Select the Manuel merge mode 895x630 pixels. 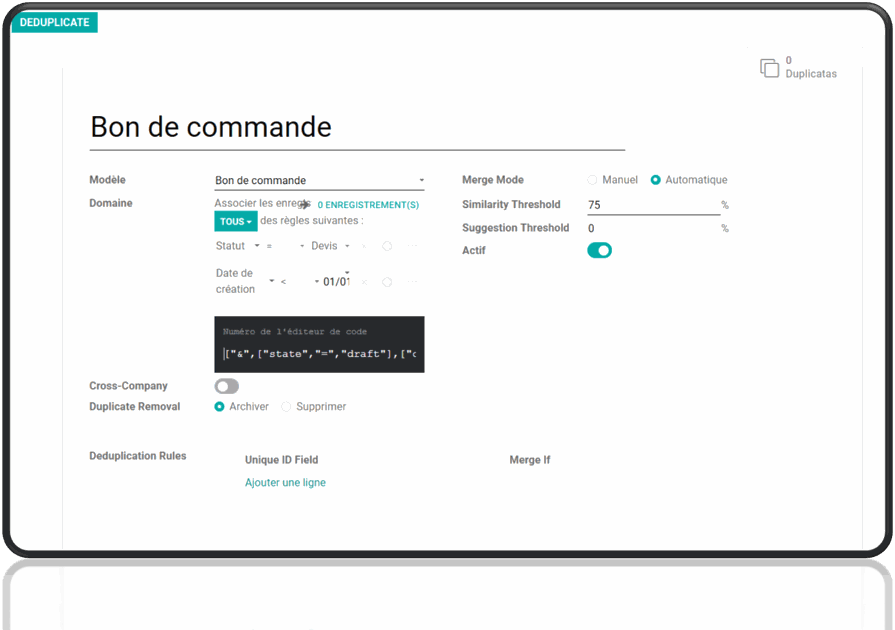pos(591,179)
